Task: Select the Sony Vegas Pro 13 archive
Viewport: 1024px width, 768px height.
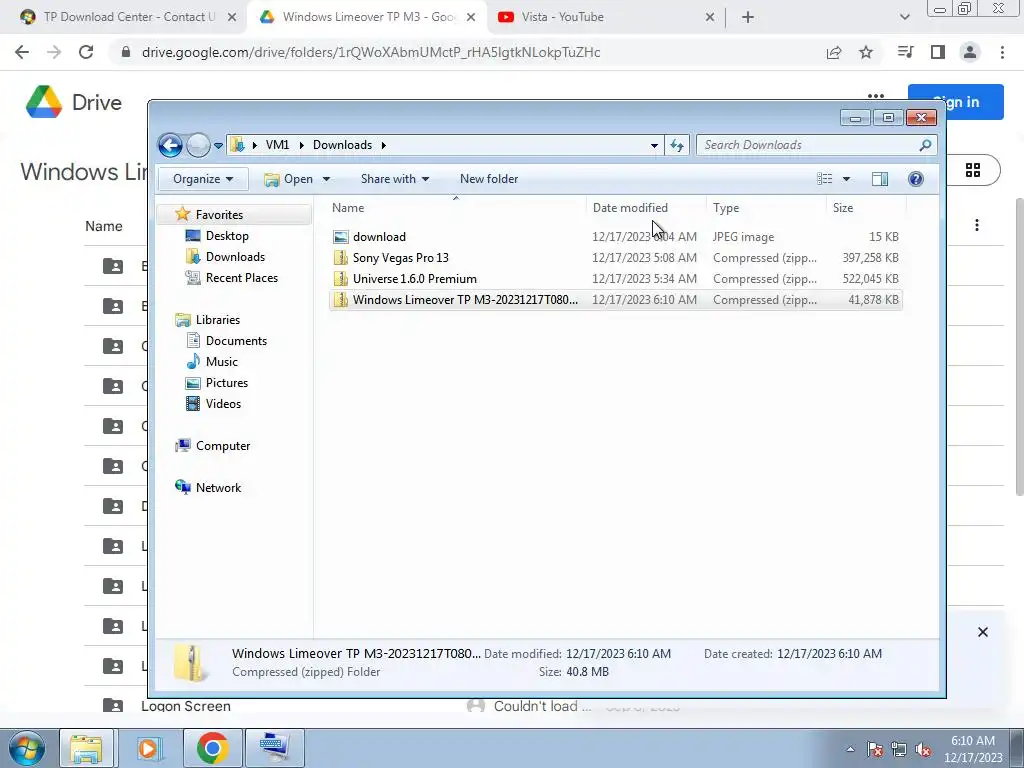Action: tap(615, 258)
